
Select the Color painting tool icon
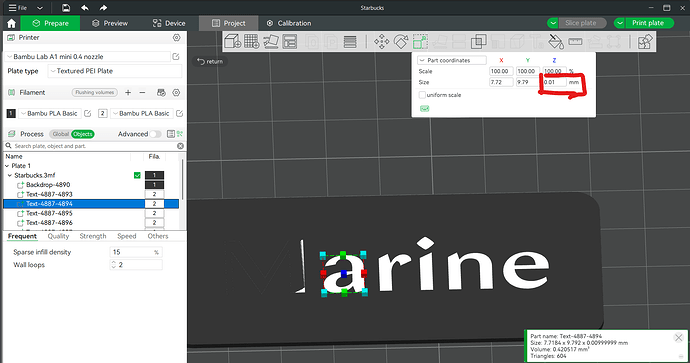coord(556,42)
